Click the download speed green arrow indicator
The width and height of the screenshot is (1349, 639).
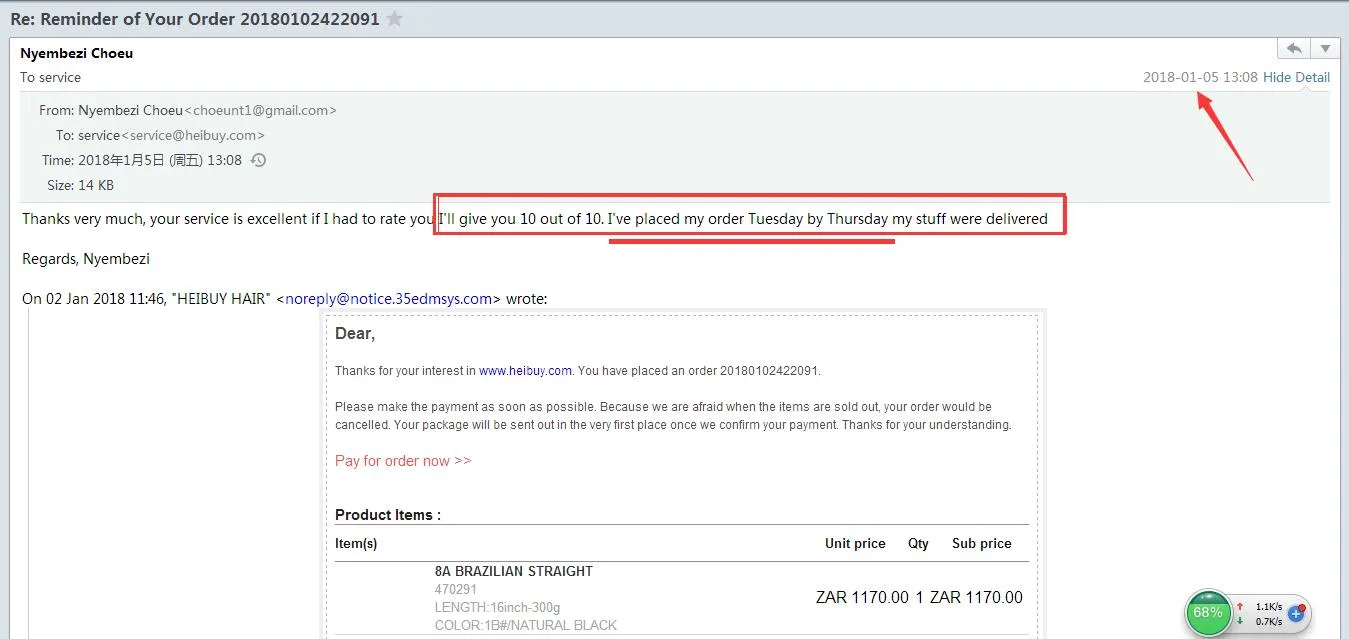pyautogui.click(x=1240, y=621)
